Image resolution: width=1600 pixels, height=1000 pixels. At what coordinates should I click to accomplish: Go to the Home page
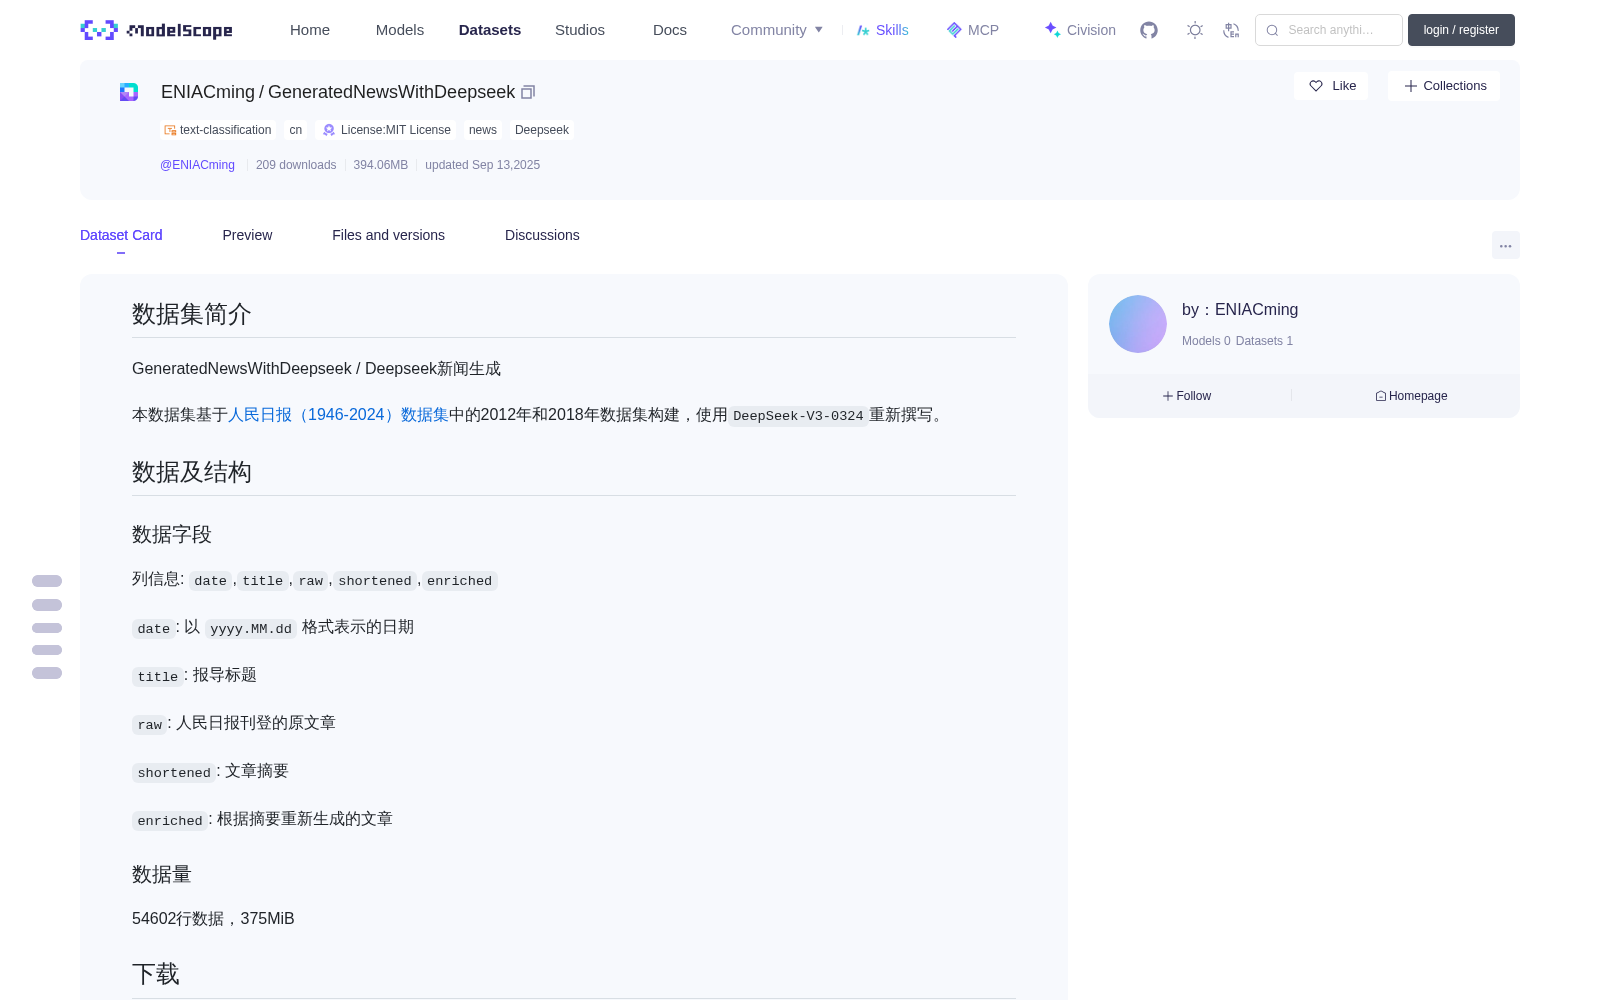[310, 30]
